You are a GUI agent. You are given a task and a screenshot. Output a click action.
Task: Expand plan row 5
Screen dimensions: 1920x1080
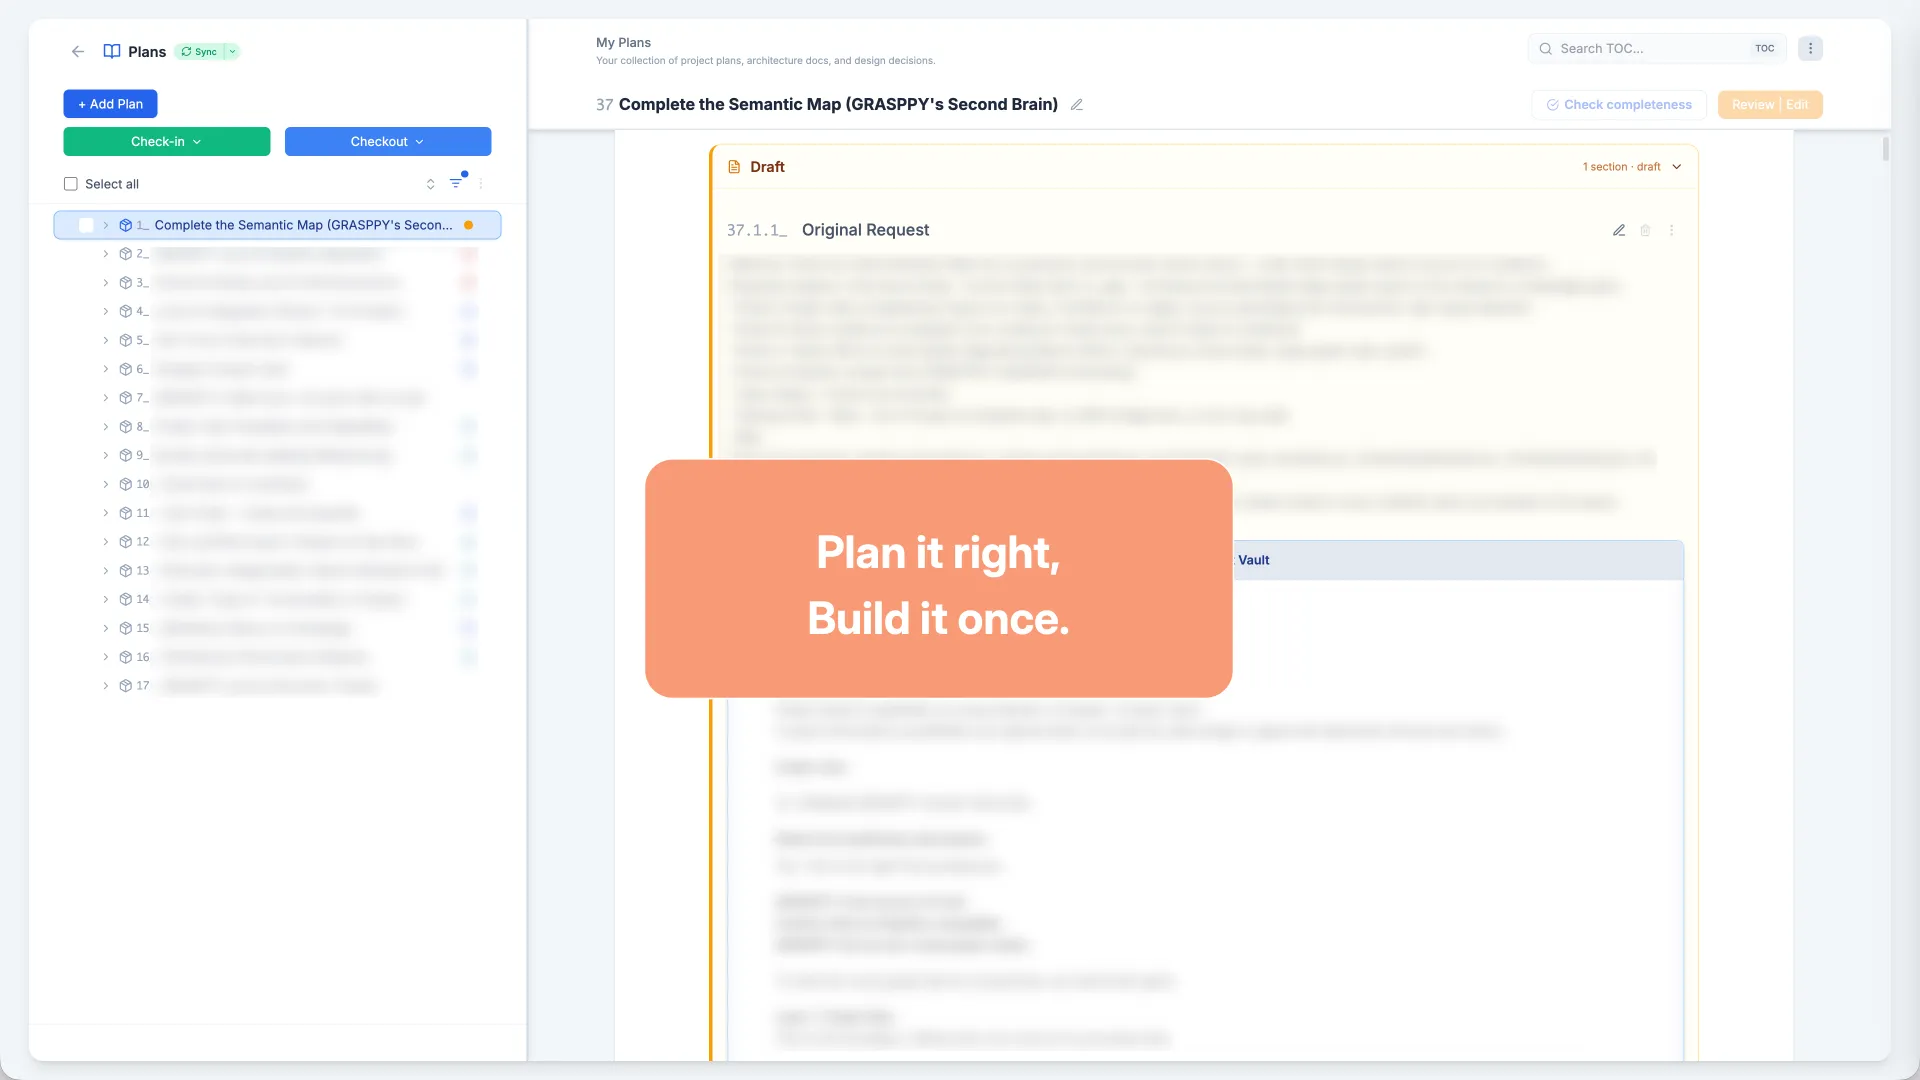pyautogui.click(x=106, y=340)
